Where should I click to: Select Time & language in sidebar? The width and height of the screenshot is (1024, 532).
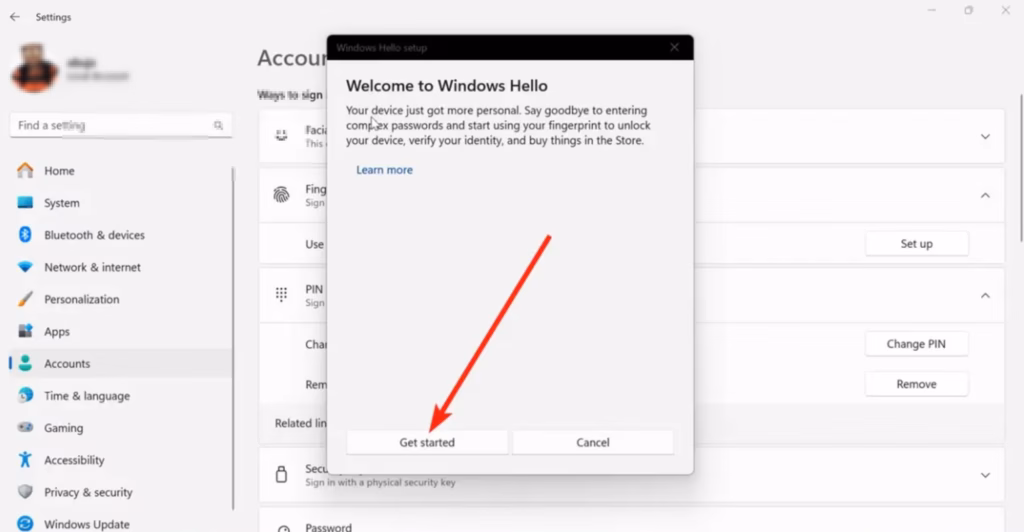[86, 396]
